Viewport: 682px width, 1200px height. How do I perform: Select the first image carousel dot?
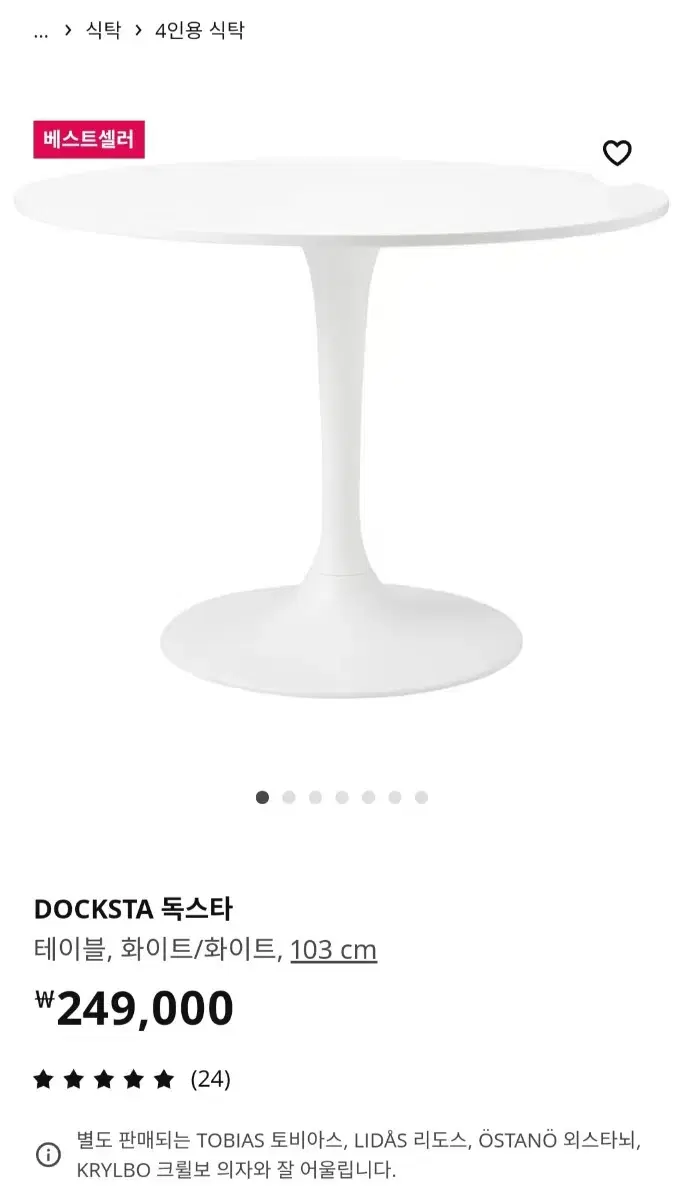[x=262, y=797]
